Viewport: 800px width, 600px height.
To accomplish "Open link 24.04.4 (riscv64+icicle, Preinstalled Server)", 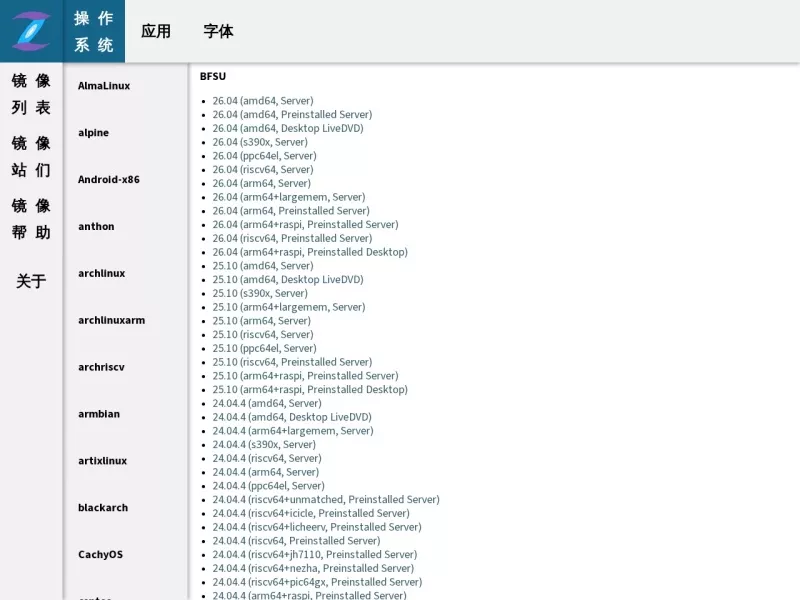I will [311, 514].
